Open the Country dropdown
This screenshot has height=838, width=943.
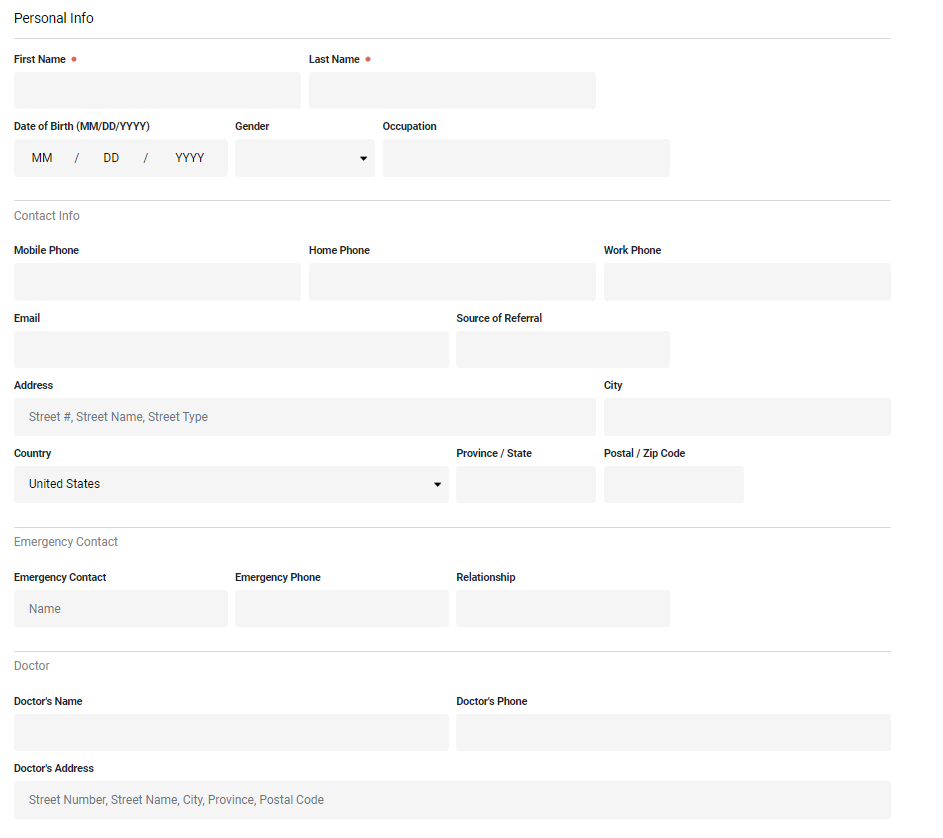click(231, 484)
